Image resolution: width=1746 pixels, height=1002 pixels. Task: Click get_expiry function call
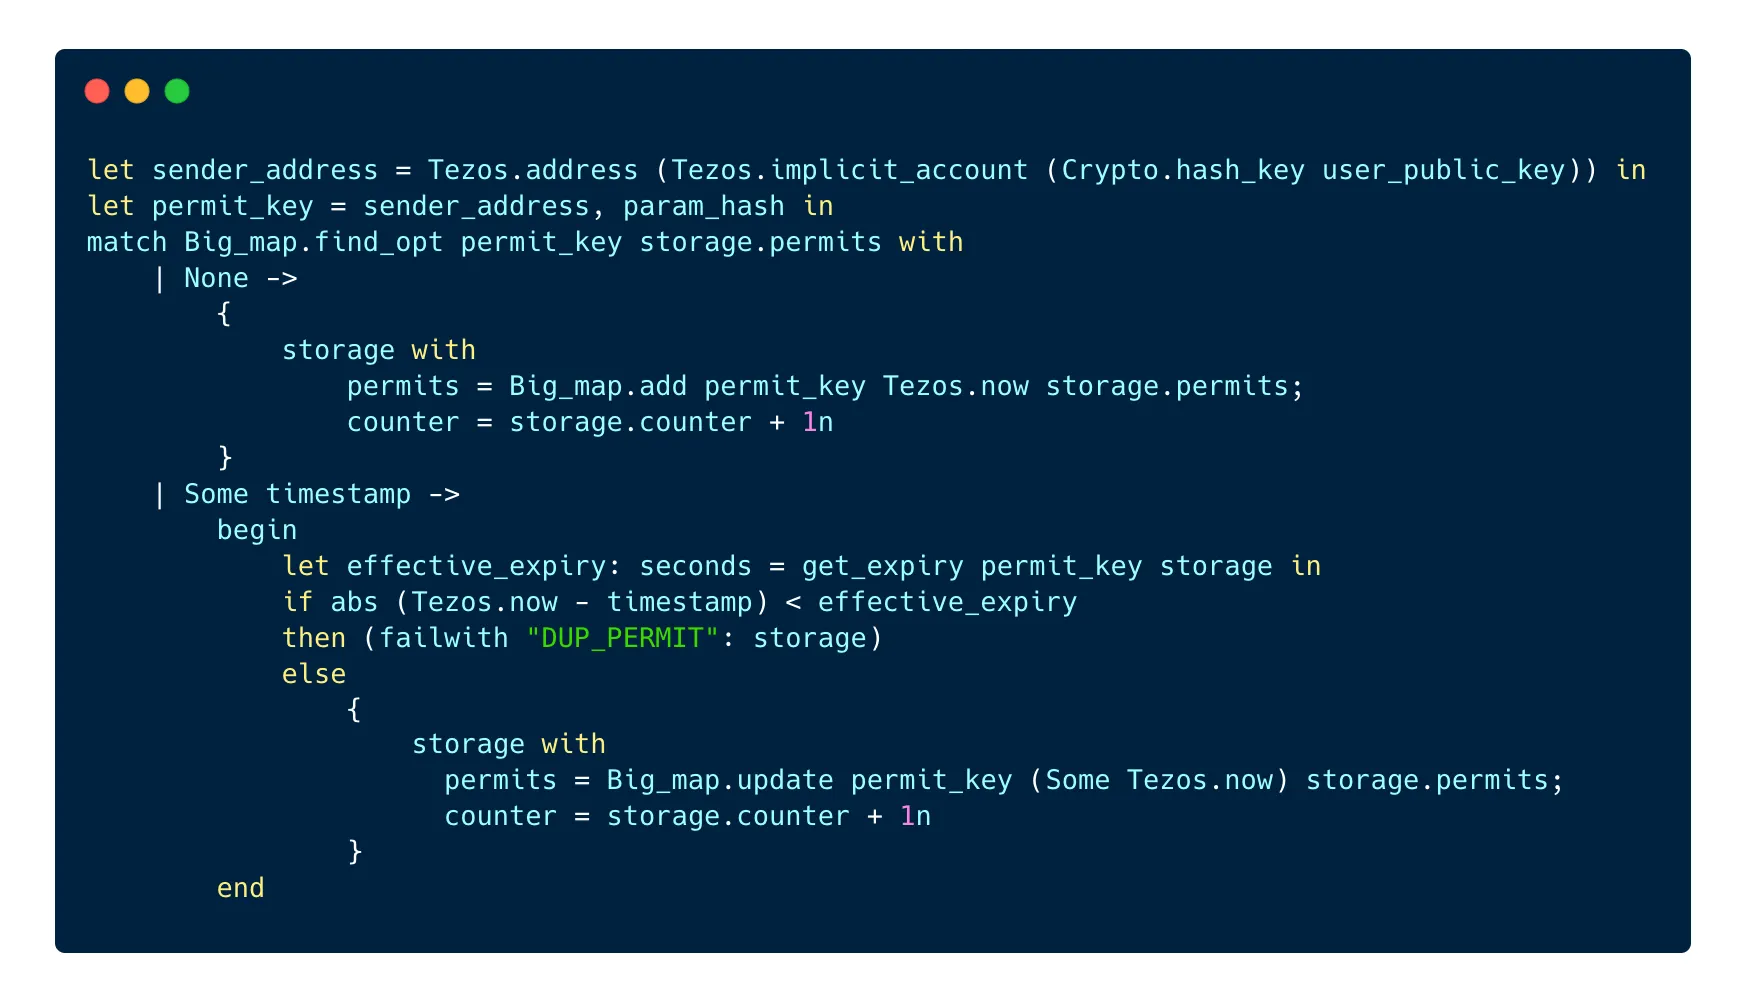(882, 566)
